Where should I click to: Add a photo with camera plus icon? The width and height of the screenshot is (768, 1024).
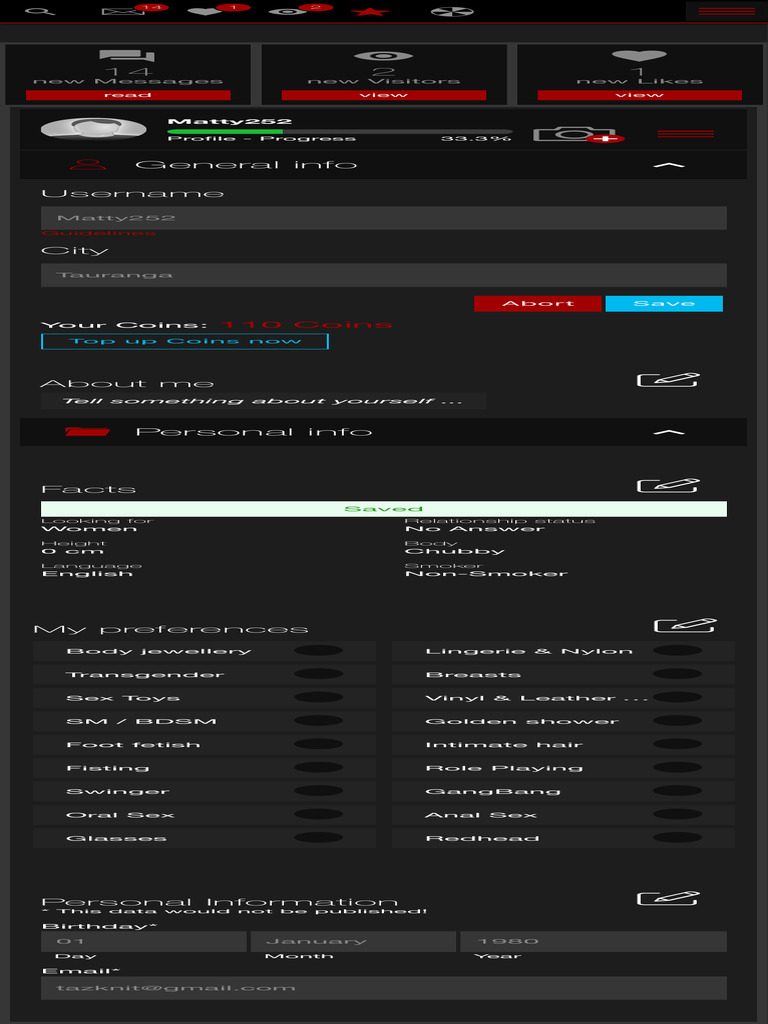point(577,134)
